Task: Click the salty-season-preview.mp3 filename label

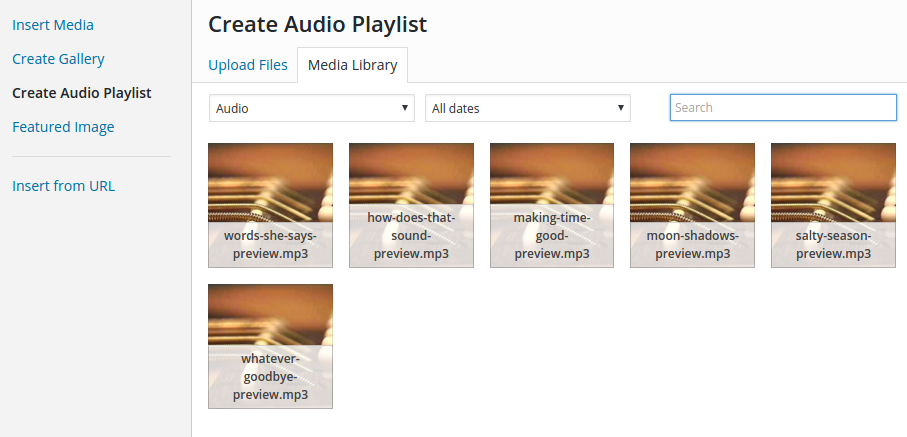Action: (833, 245)
